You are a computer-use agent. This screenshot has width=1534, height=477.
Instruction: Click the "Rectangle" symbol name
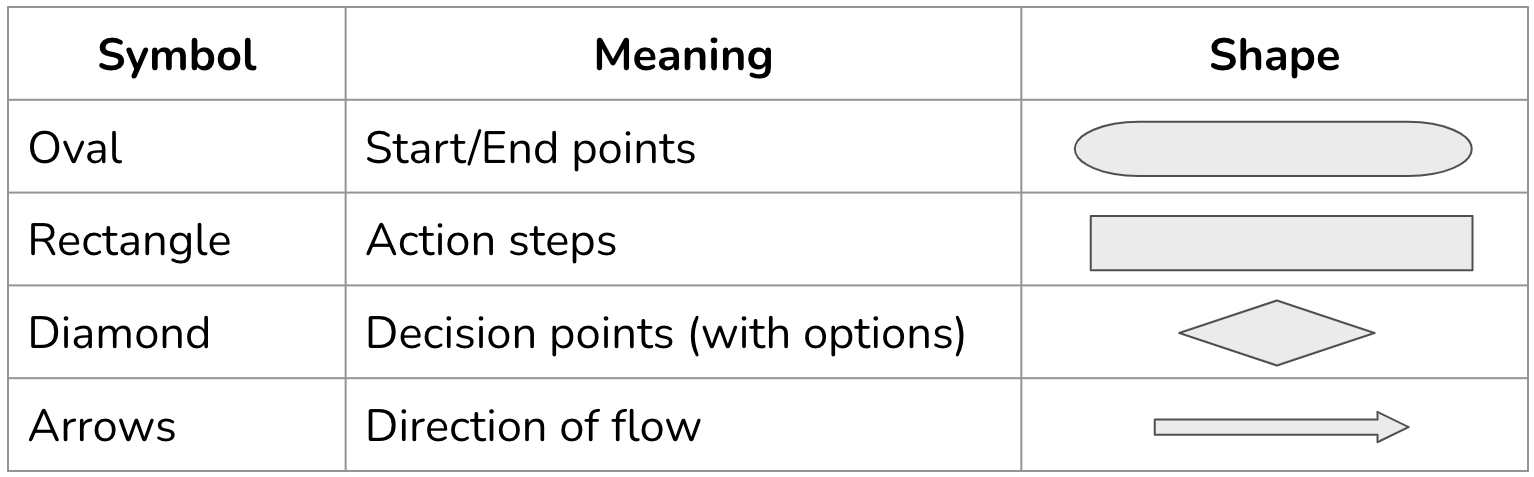click(x=129, y=242)
